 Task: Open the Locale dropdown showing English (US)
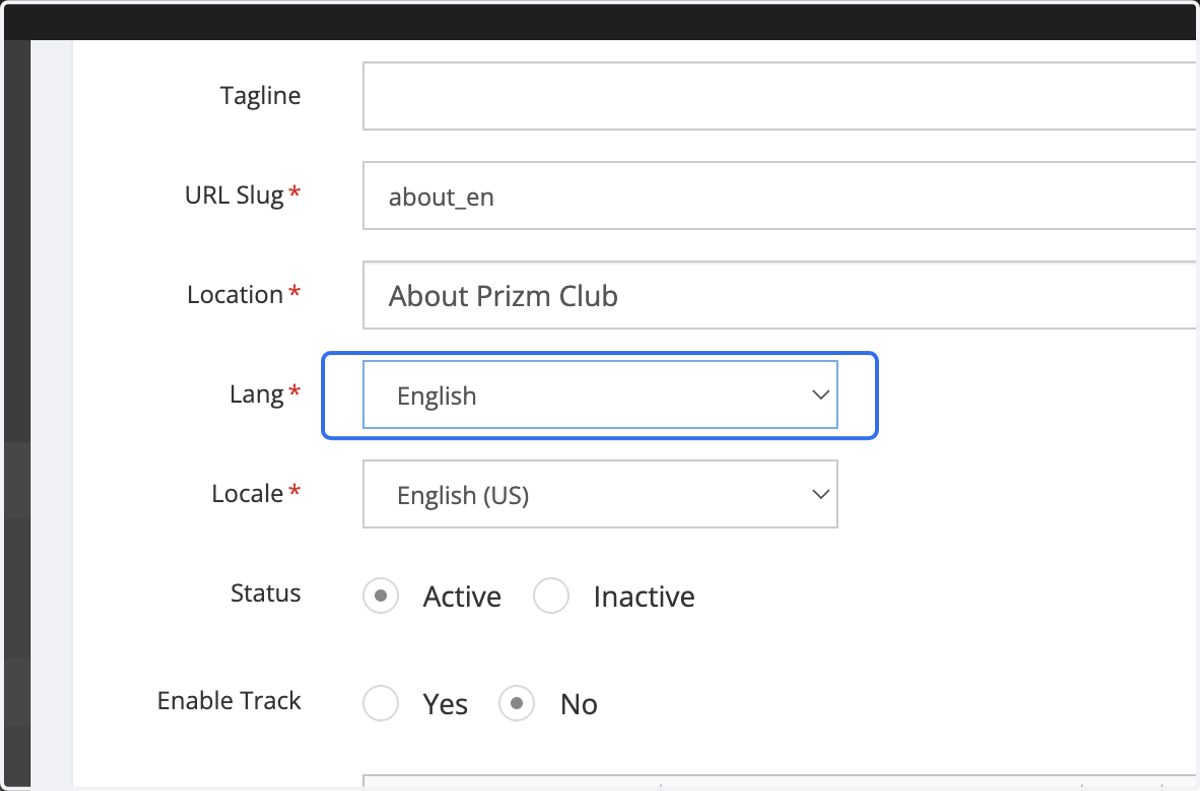600,494
